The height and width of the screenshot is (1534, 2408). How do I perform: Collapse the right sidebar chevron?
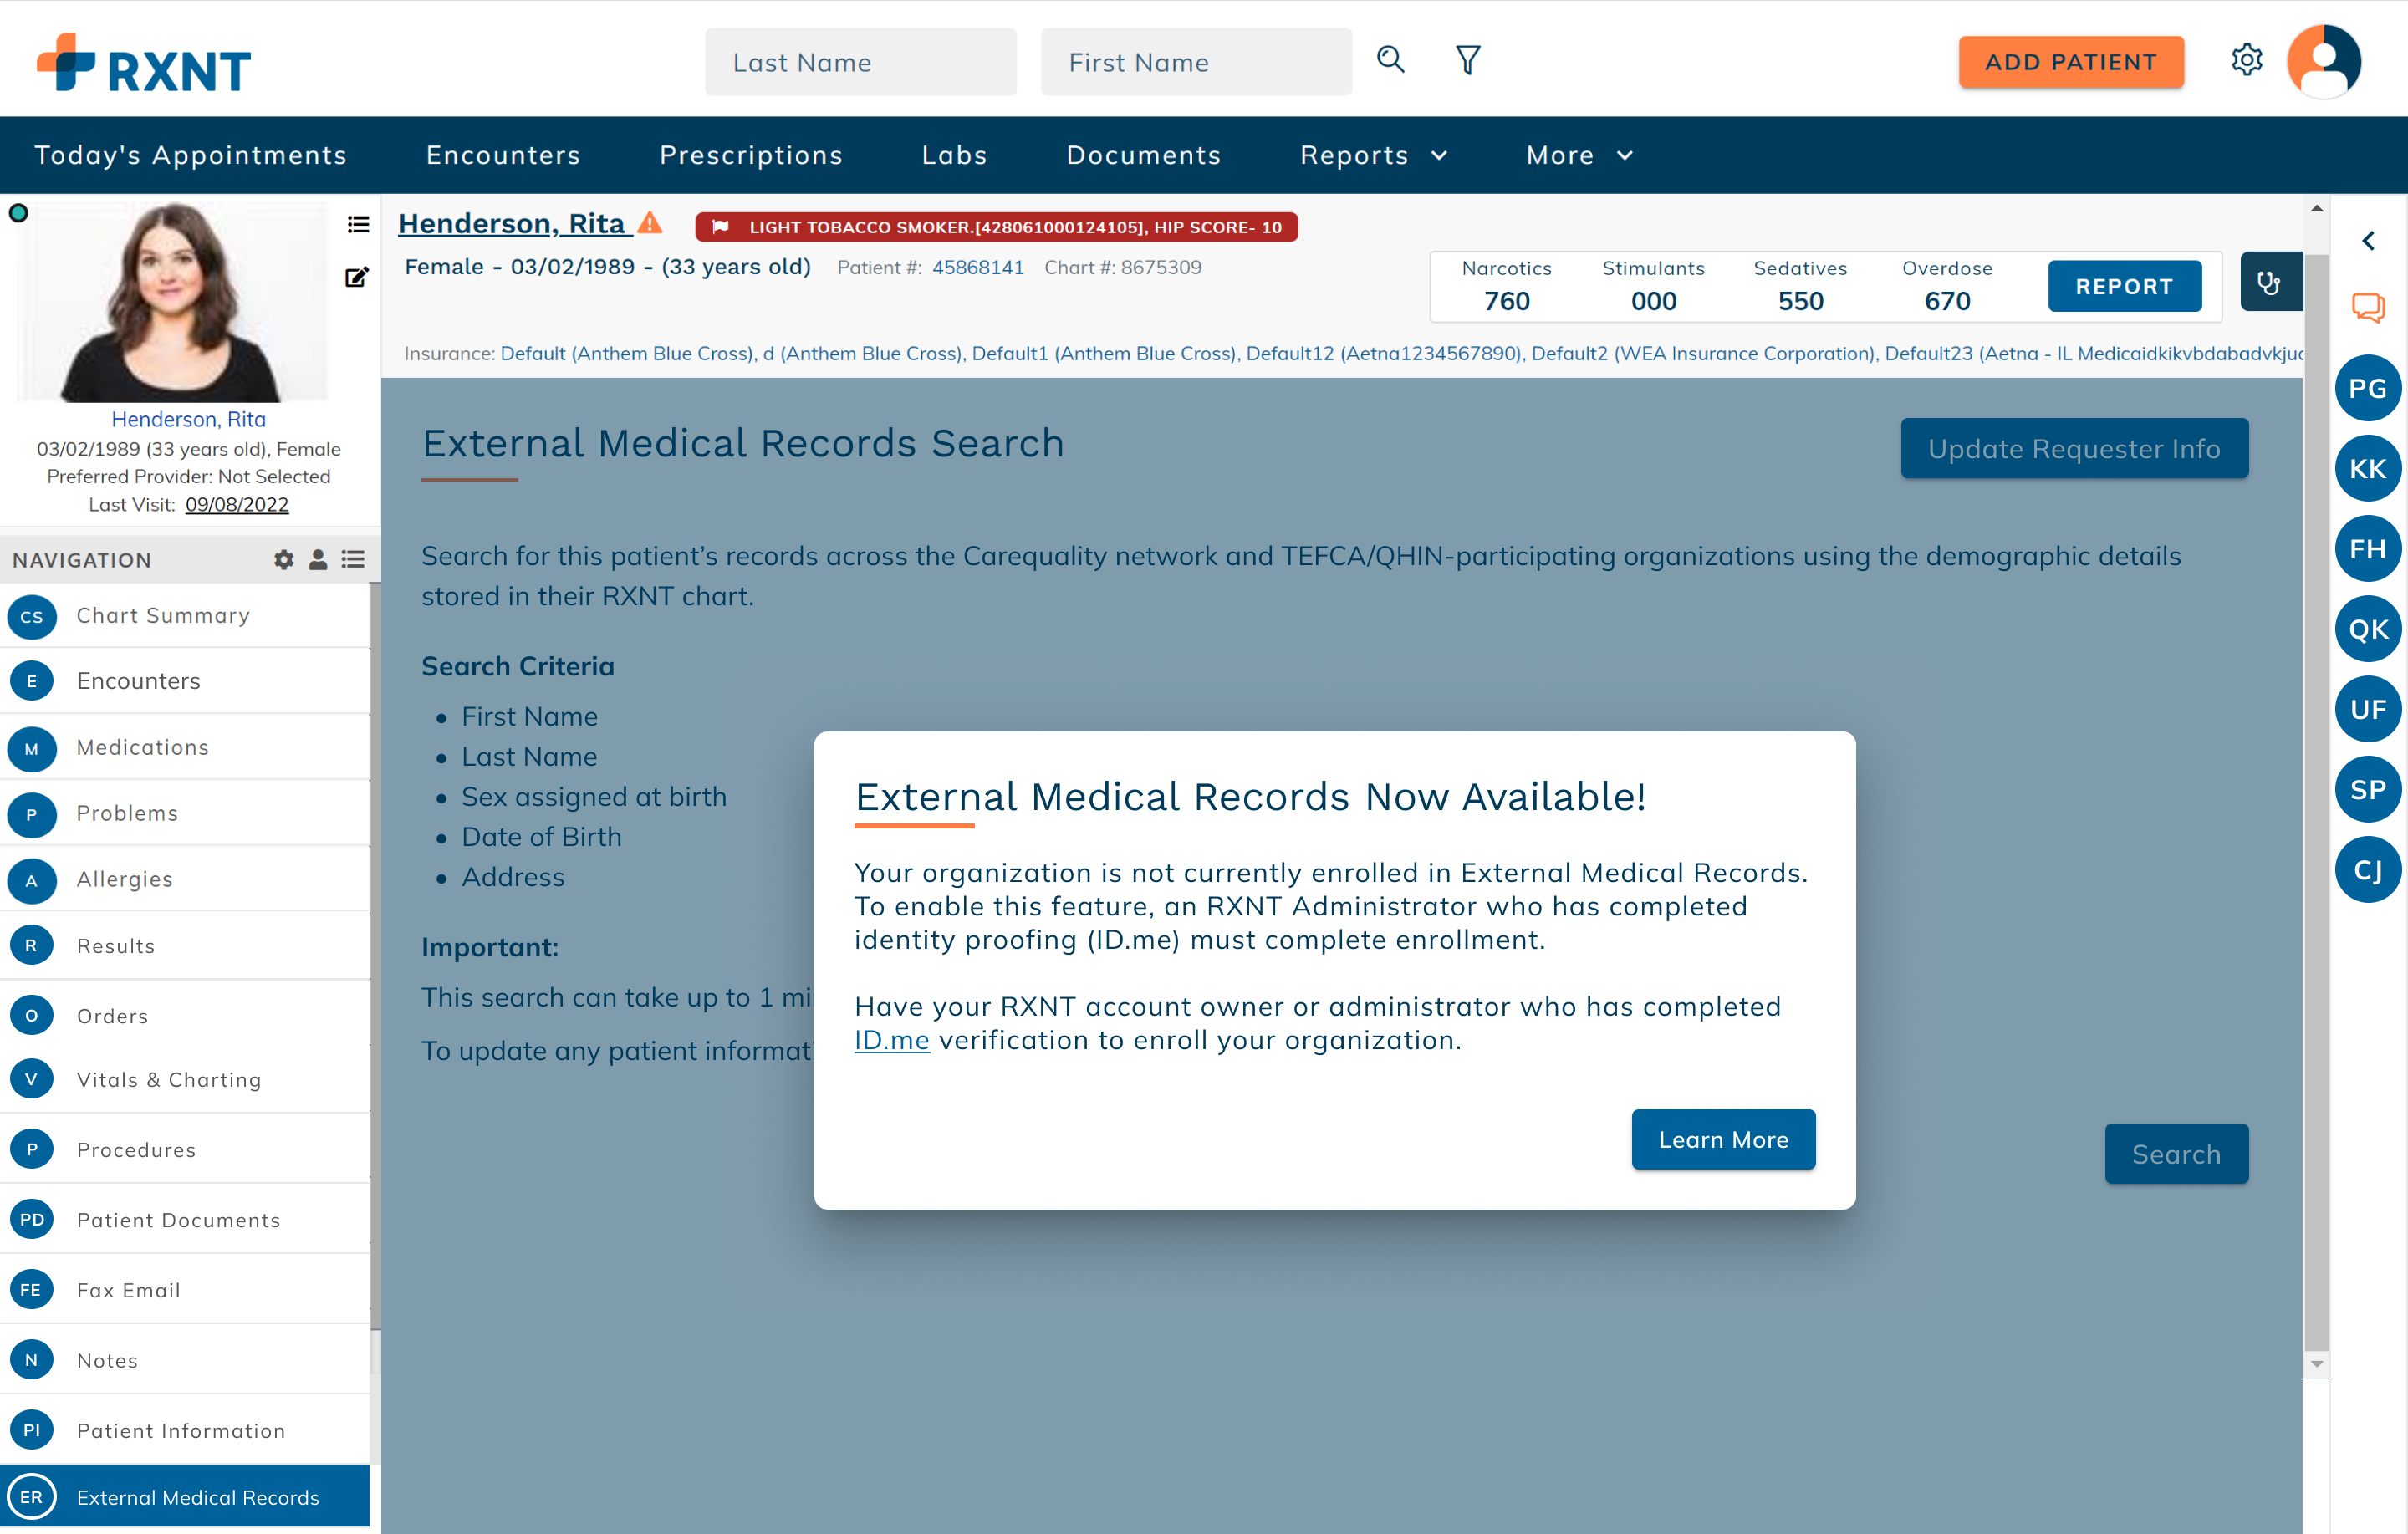click(2368, 241)
